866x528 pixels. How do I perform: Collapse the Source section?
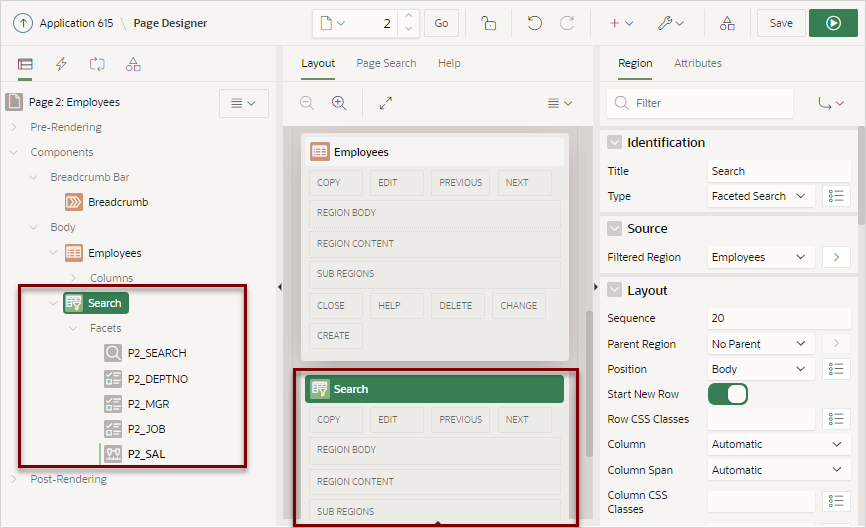(614, 228)
